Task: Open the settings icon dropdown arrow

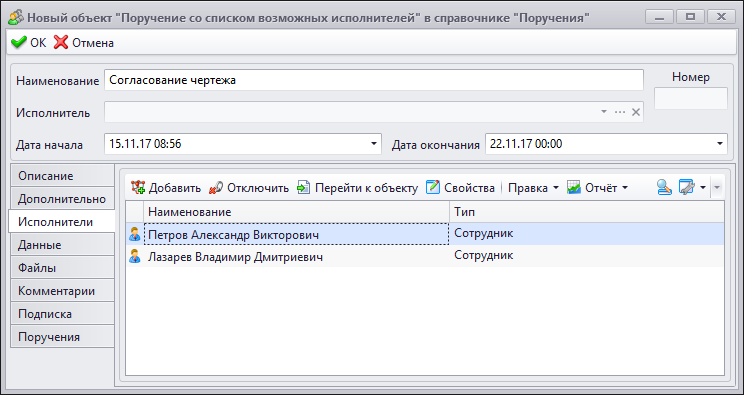Action: pyautogui.click(x=703, y=188)
